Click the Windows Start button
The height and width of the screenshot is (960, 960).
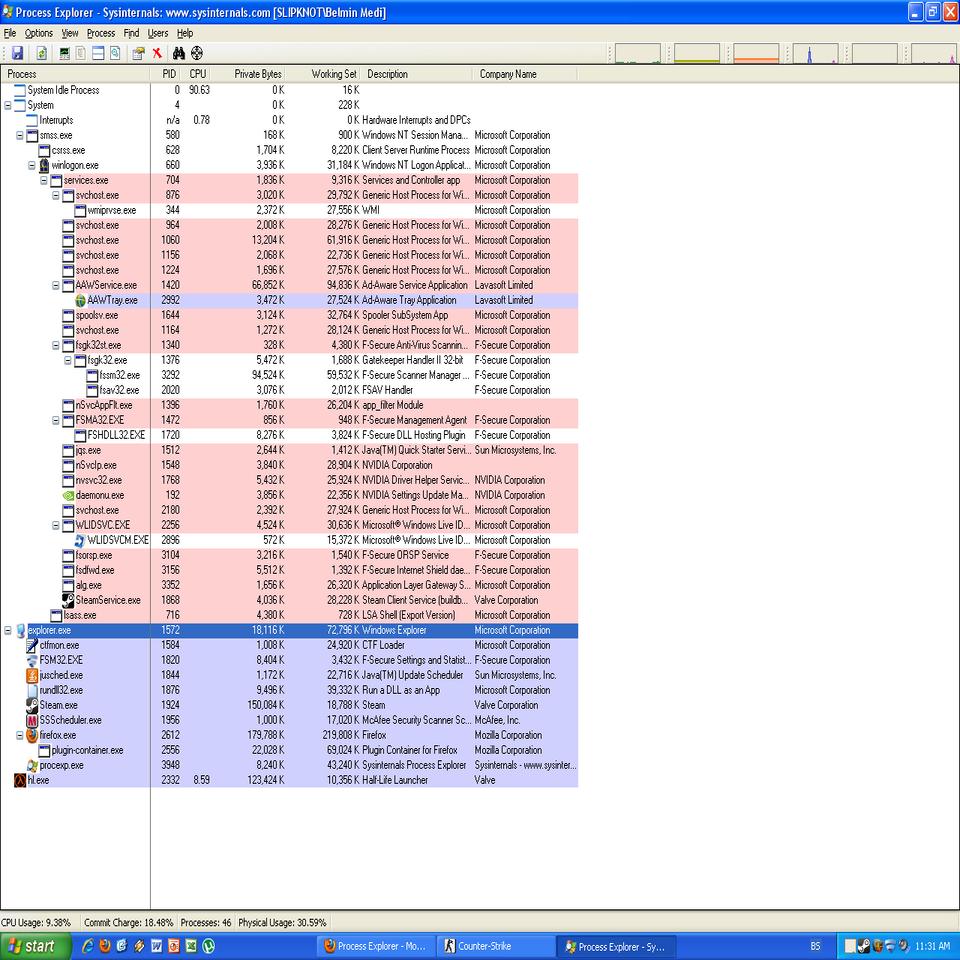pos(36,946)
